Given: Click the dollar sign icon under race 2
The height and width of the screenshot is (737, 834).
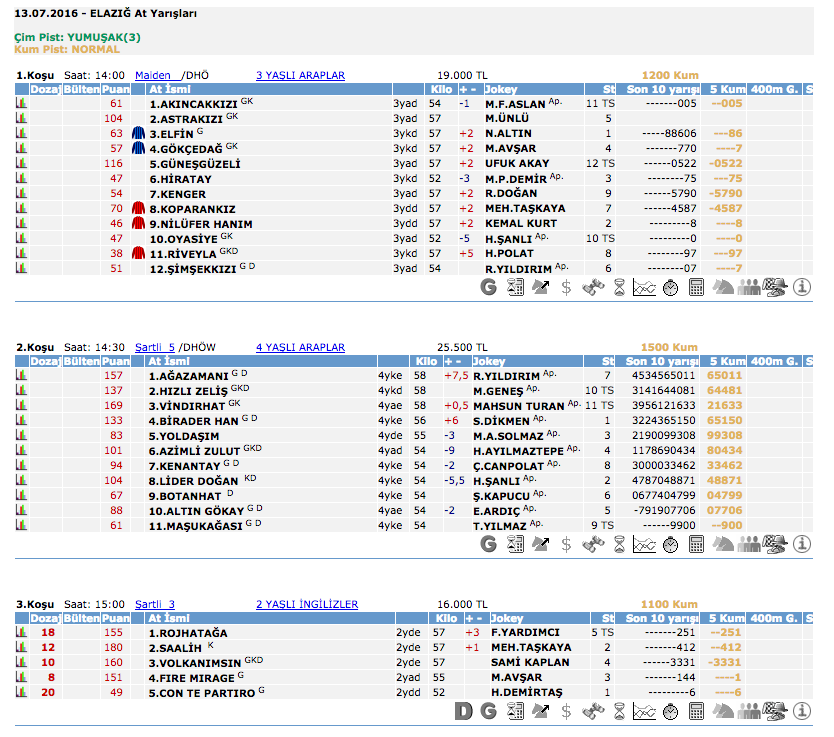Looking at the screenshot, I should point(567,544).
